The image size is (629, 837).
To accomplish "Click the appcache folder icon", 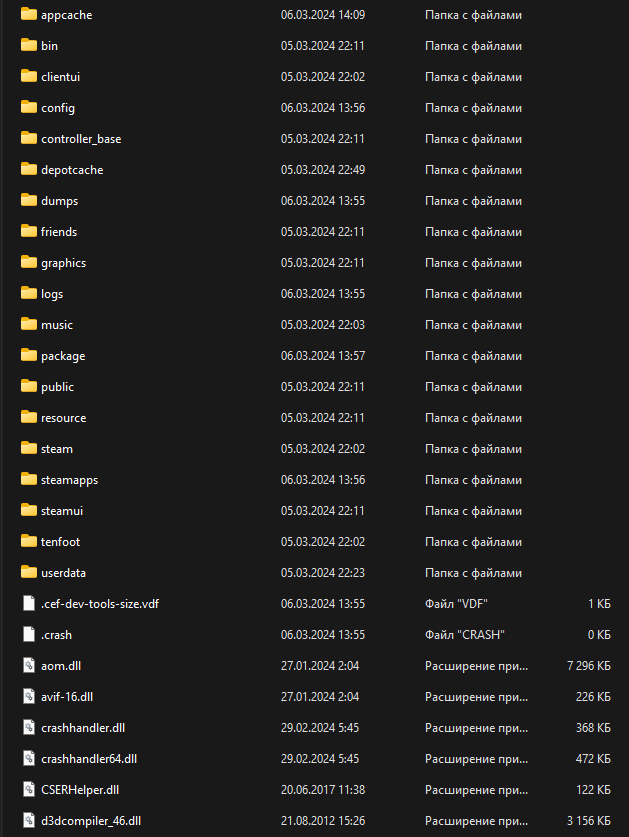I will pos(29,14).
